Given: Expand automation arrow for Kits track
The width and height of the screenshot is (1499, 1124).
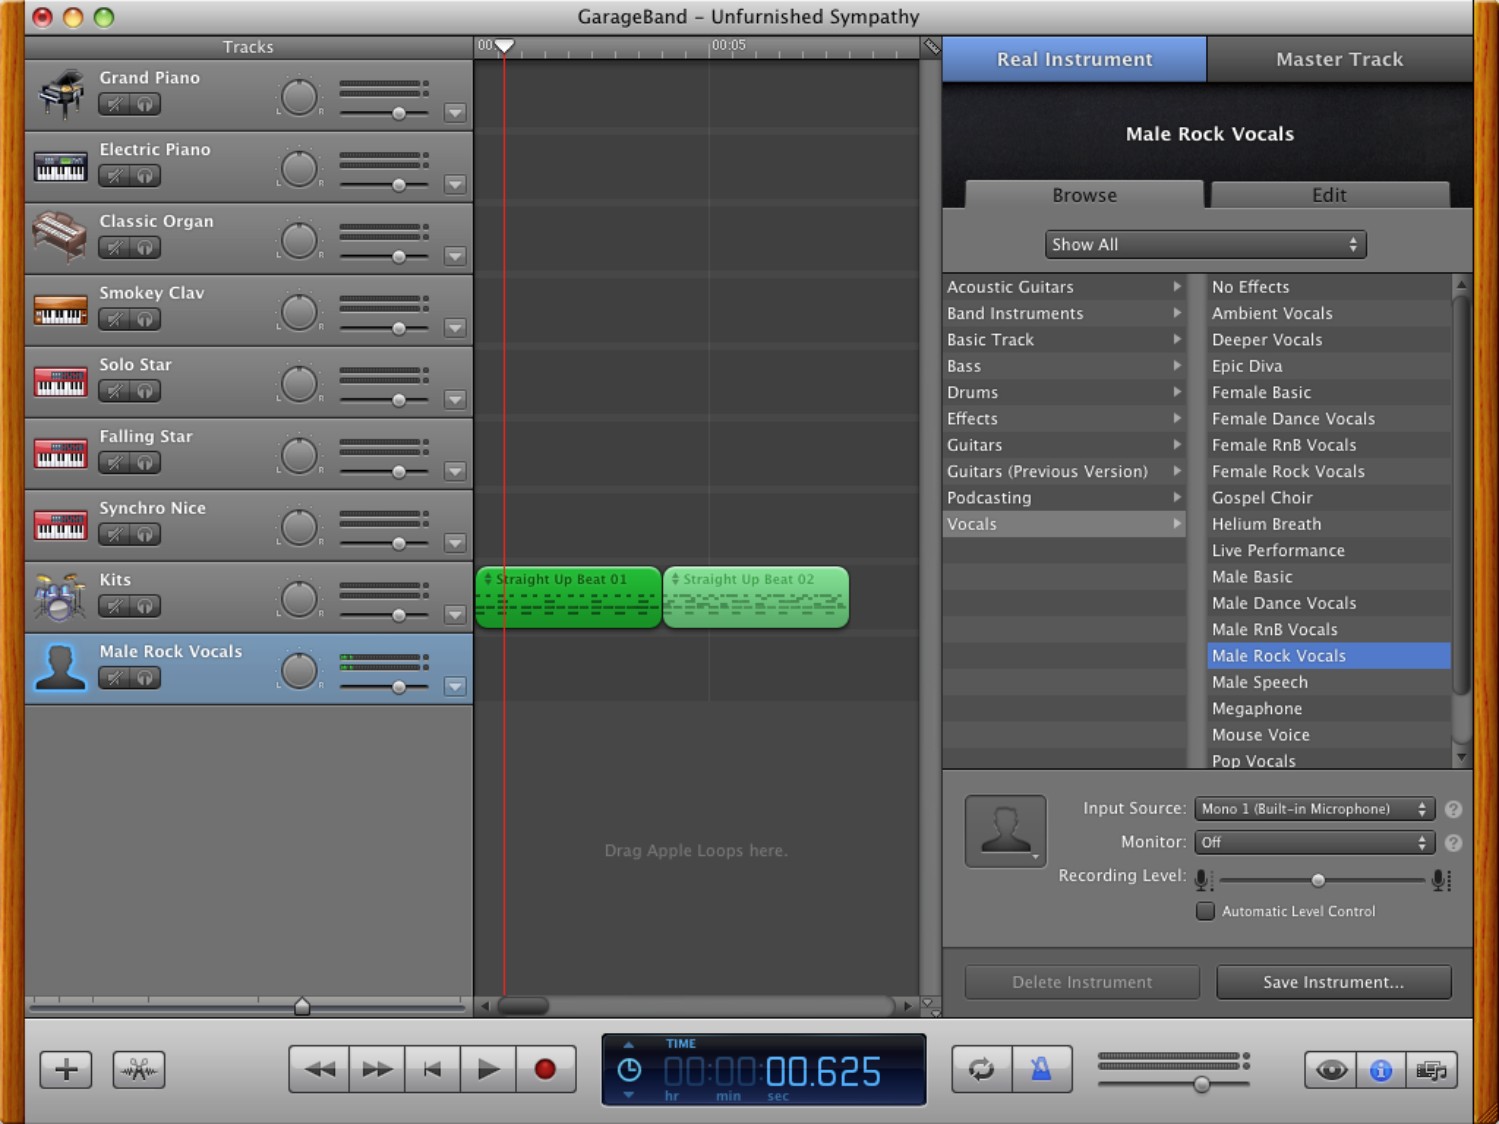Looking at the screenshot, I should [455, 614].
